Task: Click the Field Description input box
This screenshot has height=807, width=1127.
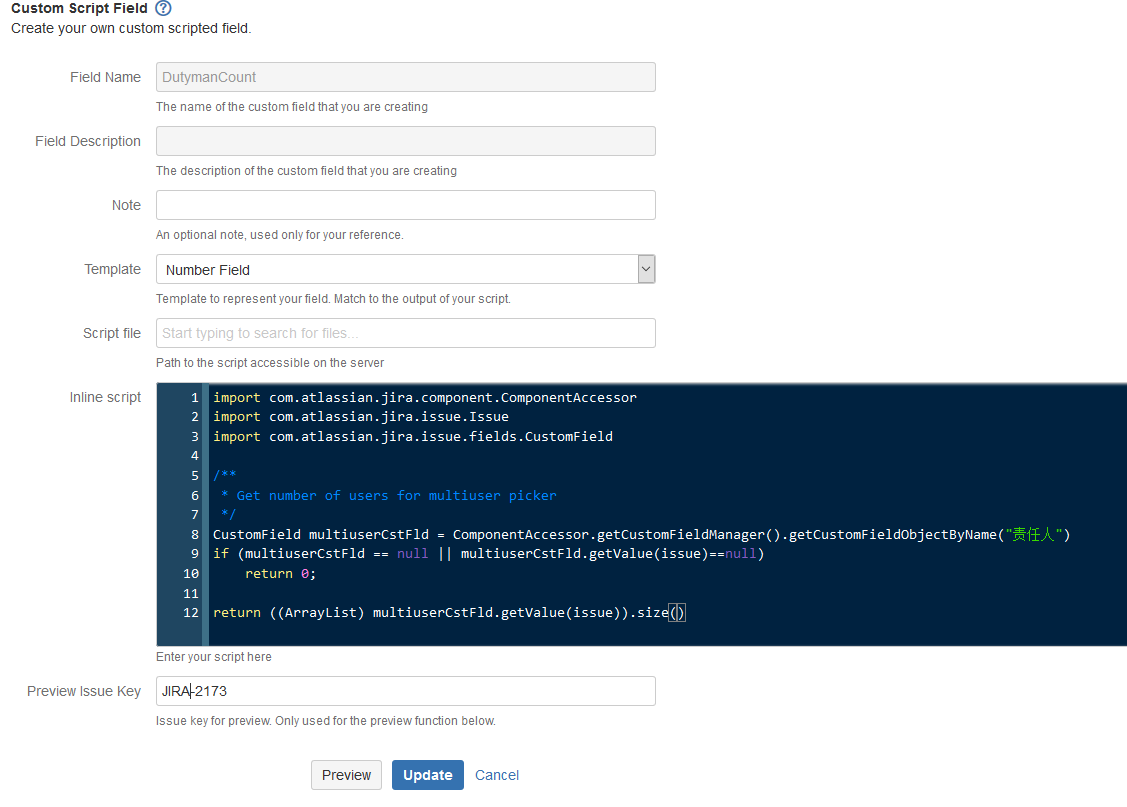Action: 405,141
